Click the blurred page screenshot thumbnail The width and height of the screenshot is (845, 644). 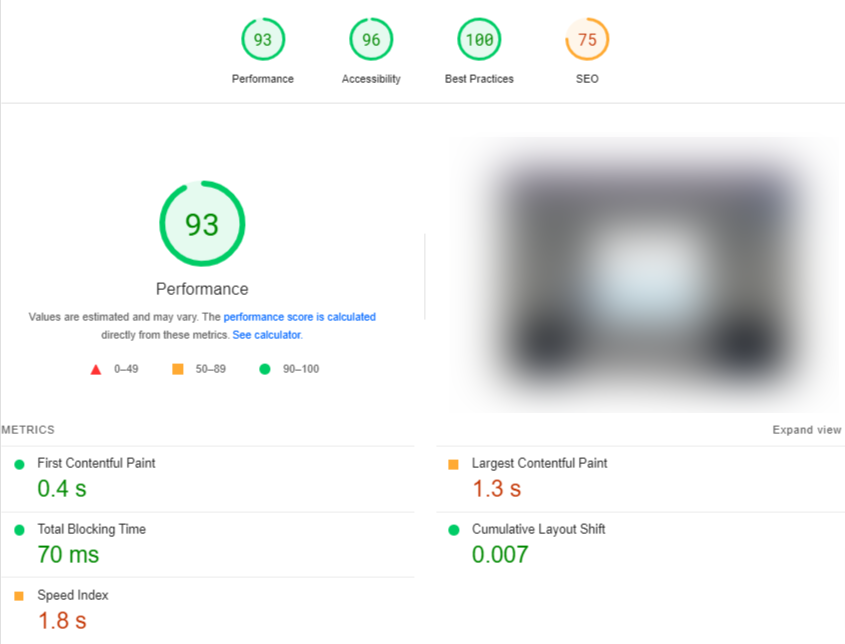tap(646, 274)
